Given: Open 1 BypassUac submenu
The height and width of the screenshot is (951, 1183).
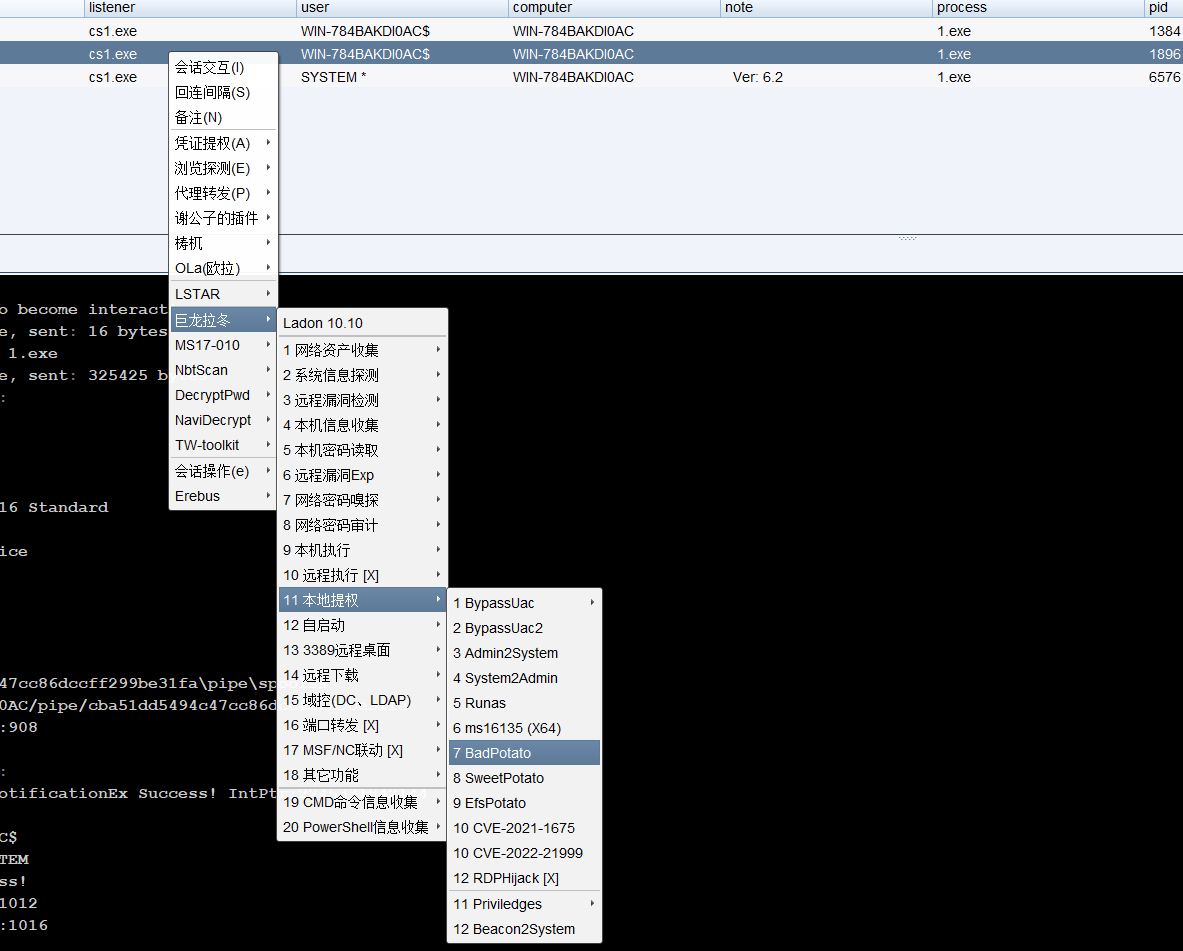Looking at the screenshot, I should [x=524, y=603].
